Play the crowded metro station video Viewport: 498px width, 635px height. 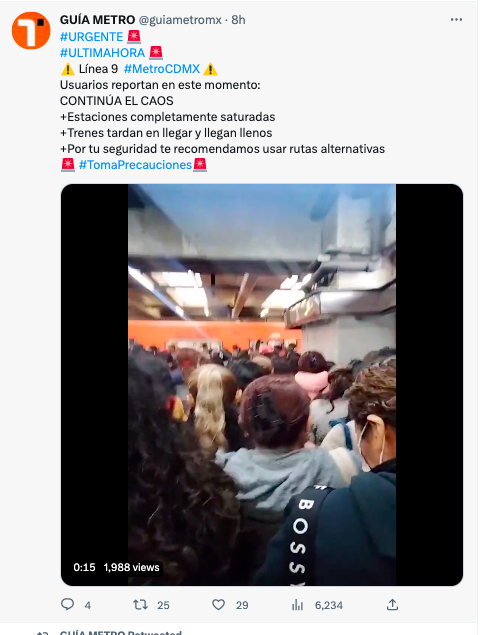262,385
